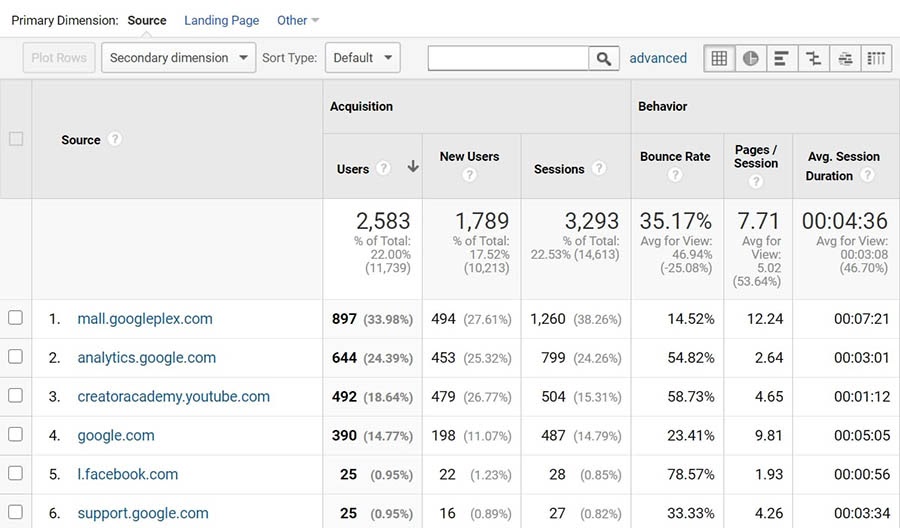This screenshot has width=900, height=528.
Task: Sort by Sessions column header
Action: click(x=559, y=169)
